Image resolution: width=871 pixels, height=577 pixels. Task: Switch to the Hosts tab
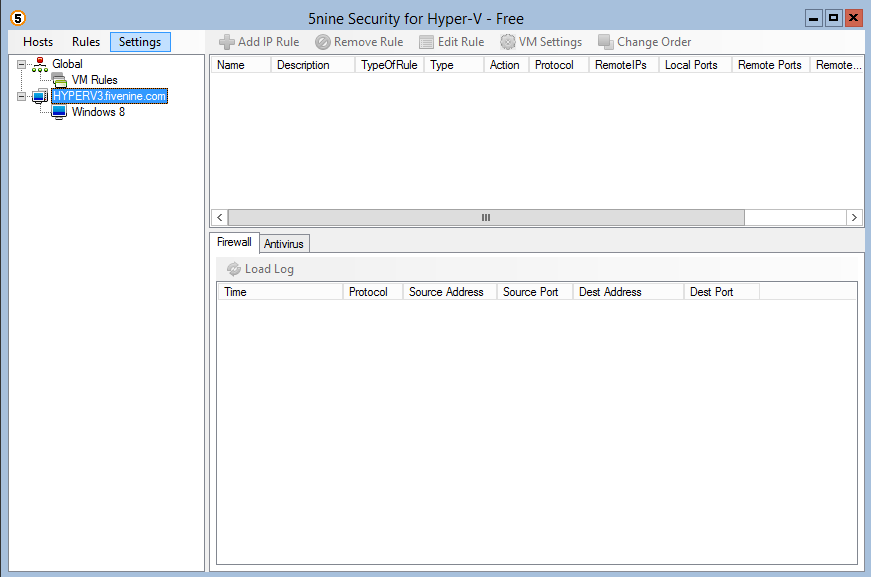click(x=37, y=41)
